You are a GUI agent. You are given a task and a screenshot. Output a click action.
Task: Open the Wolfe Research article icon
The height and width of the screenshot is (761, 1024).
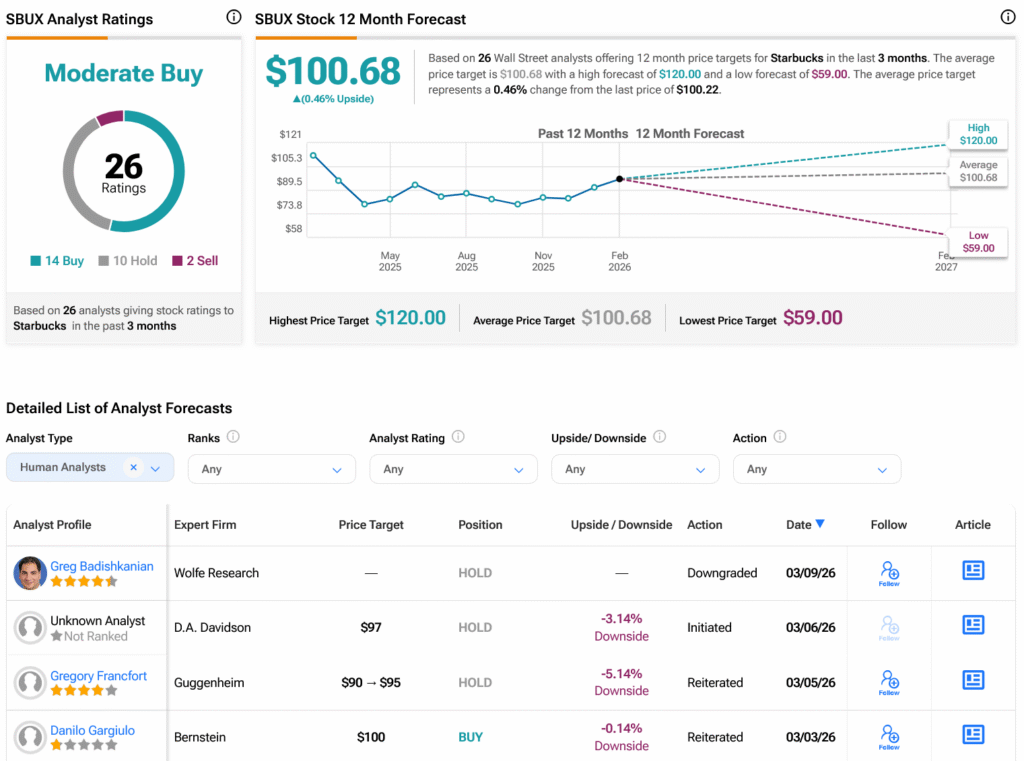click(x=972, y=570)
